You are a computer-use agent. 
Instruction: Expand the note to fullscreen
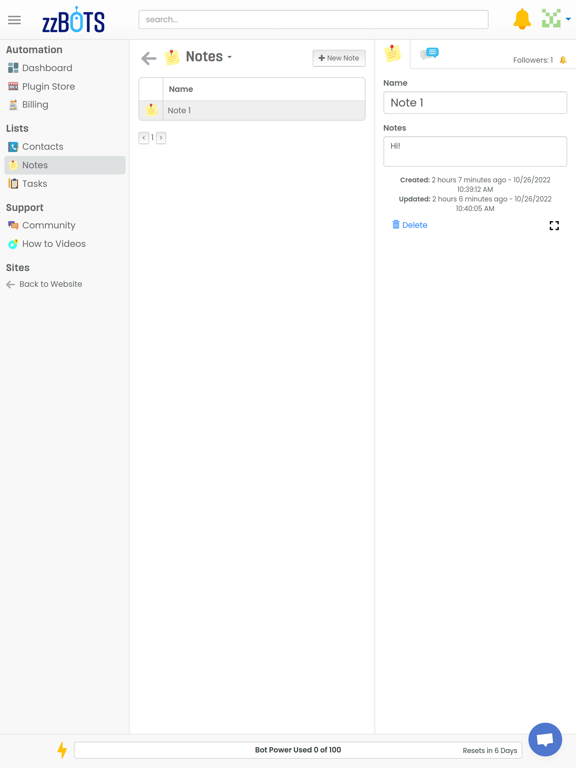[x=554, y=225]
